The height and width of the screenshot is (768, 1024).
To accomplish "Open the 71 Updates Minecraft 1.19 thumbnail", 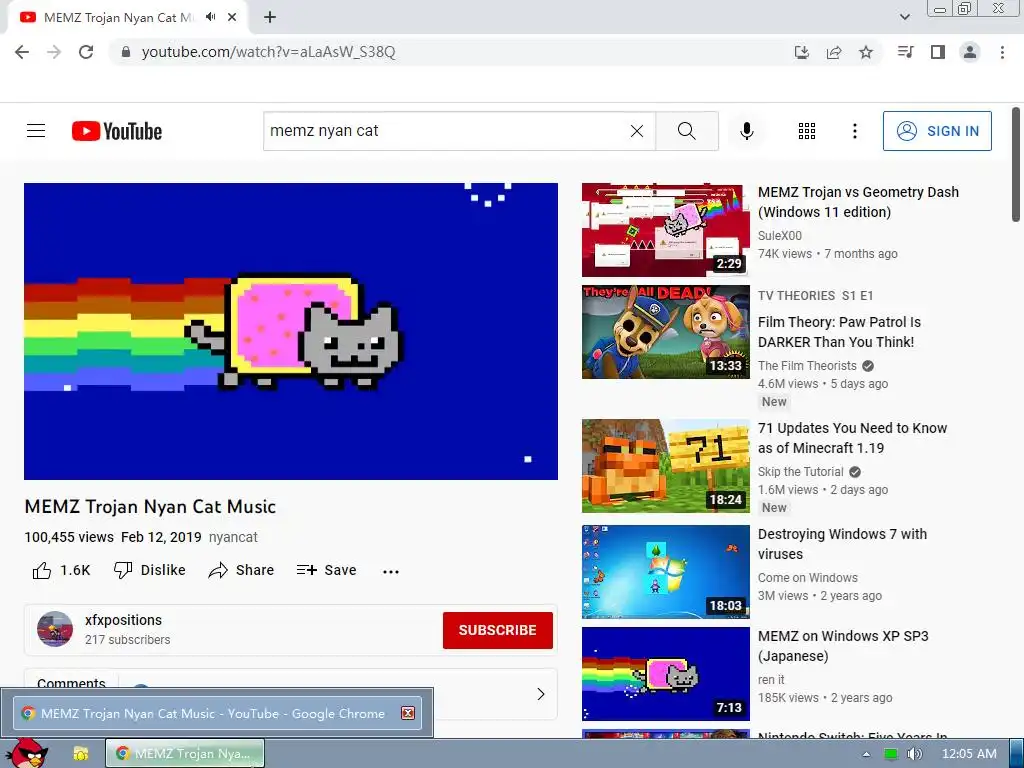I will [x=665, y=466].
